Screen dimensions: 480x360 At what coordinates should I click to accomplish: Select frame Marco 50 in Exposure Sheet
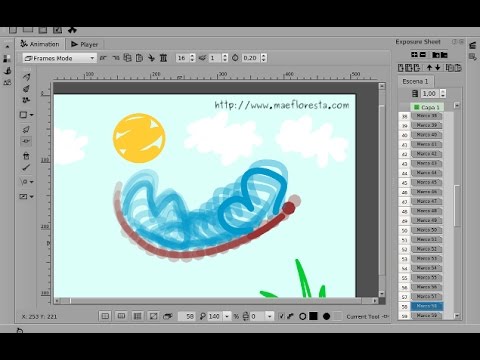(x=427, y=230)
